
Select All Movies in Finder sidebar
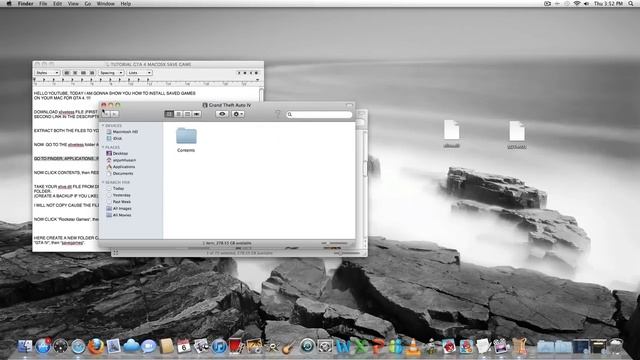(119, 215)
